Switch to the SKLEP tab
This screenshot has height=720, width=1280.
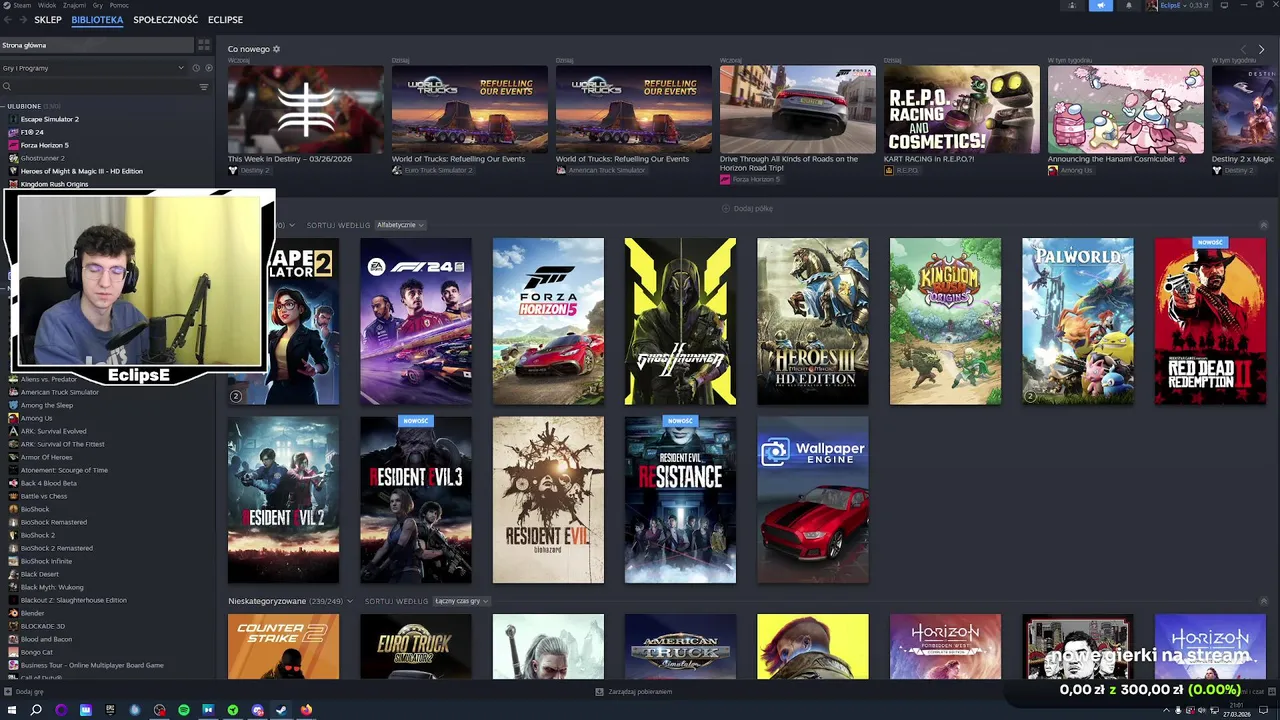(48, 20)
